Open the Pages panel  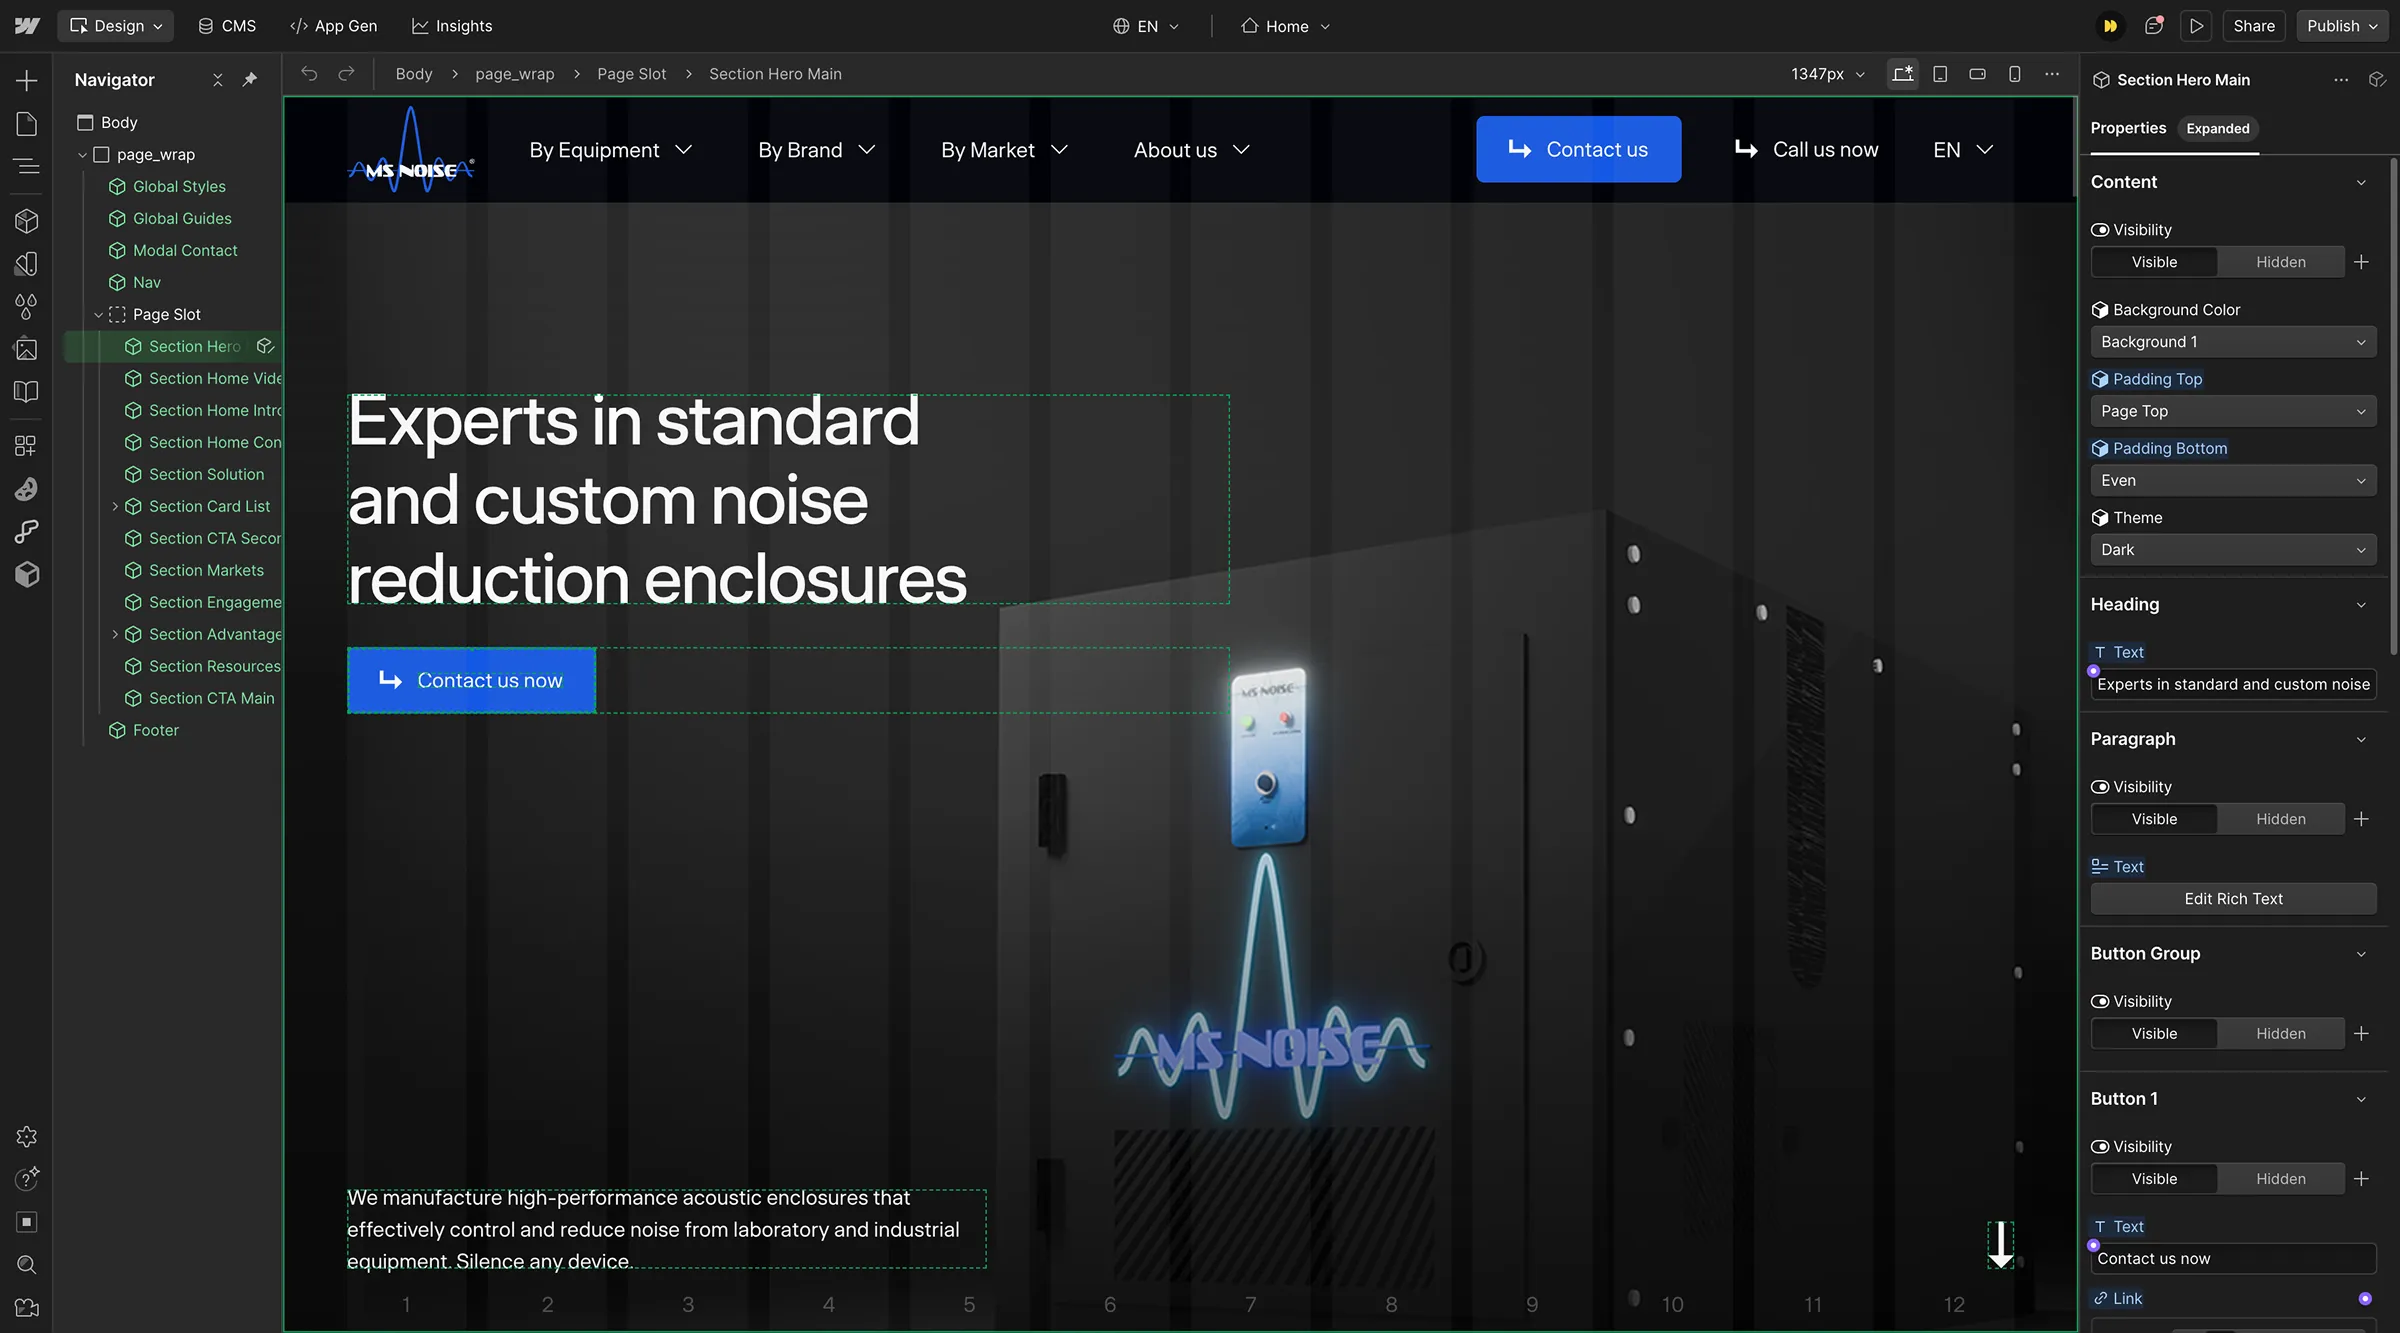pos(26,123)
